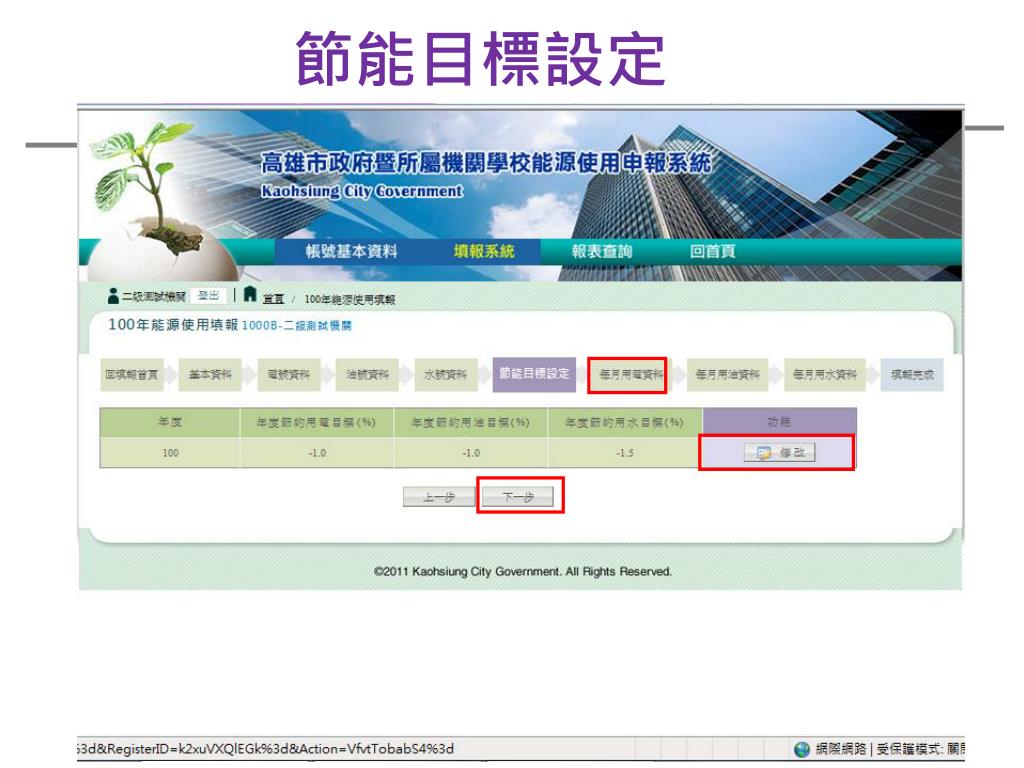The height and width of the screenshot is (768, 1024).
Task: Click the user account icon
Action: [x=114, y=296]
